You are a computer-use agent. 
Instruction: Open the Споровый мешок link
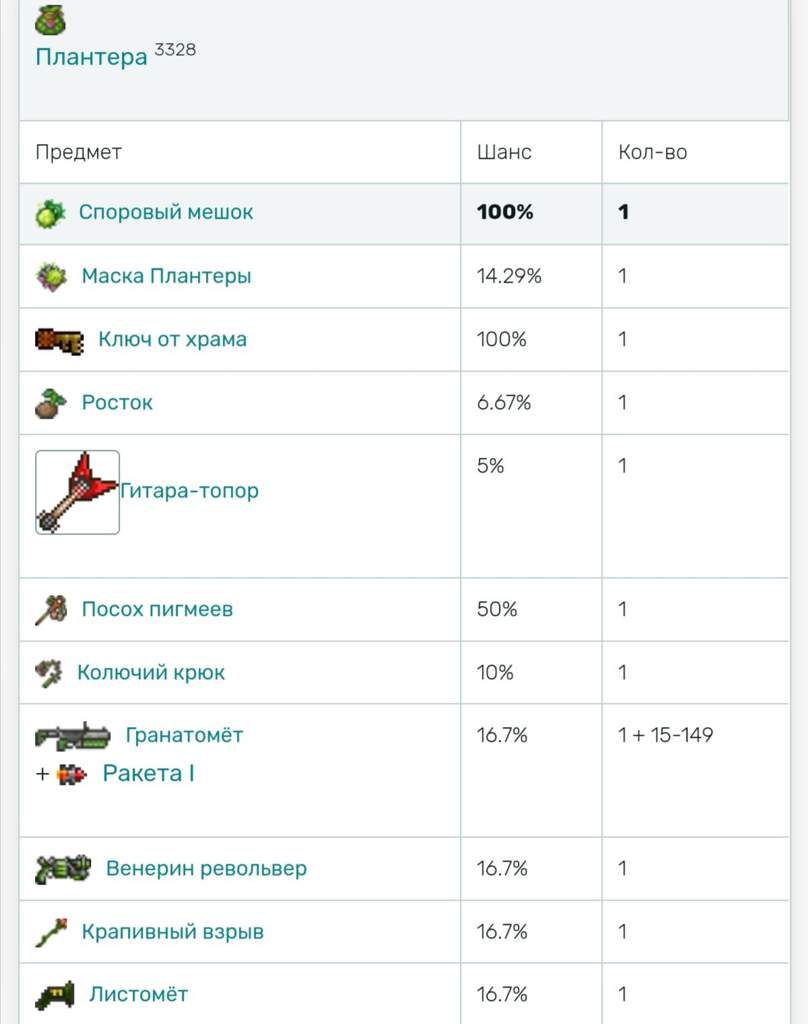point(166,212)
